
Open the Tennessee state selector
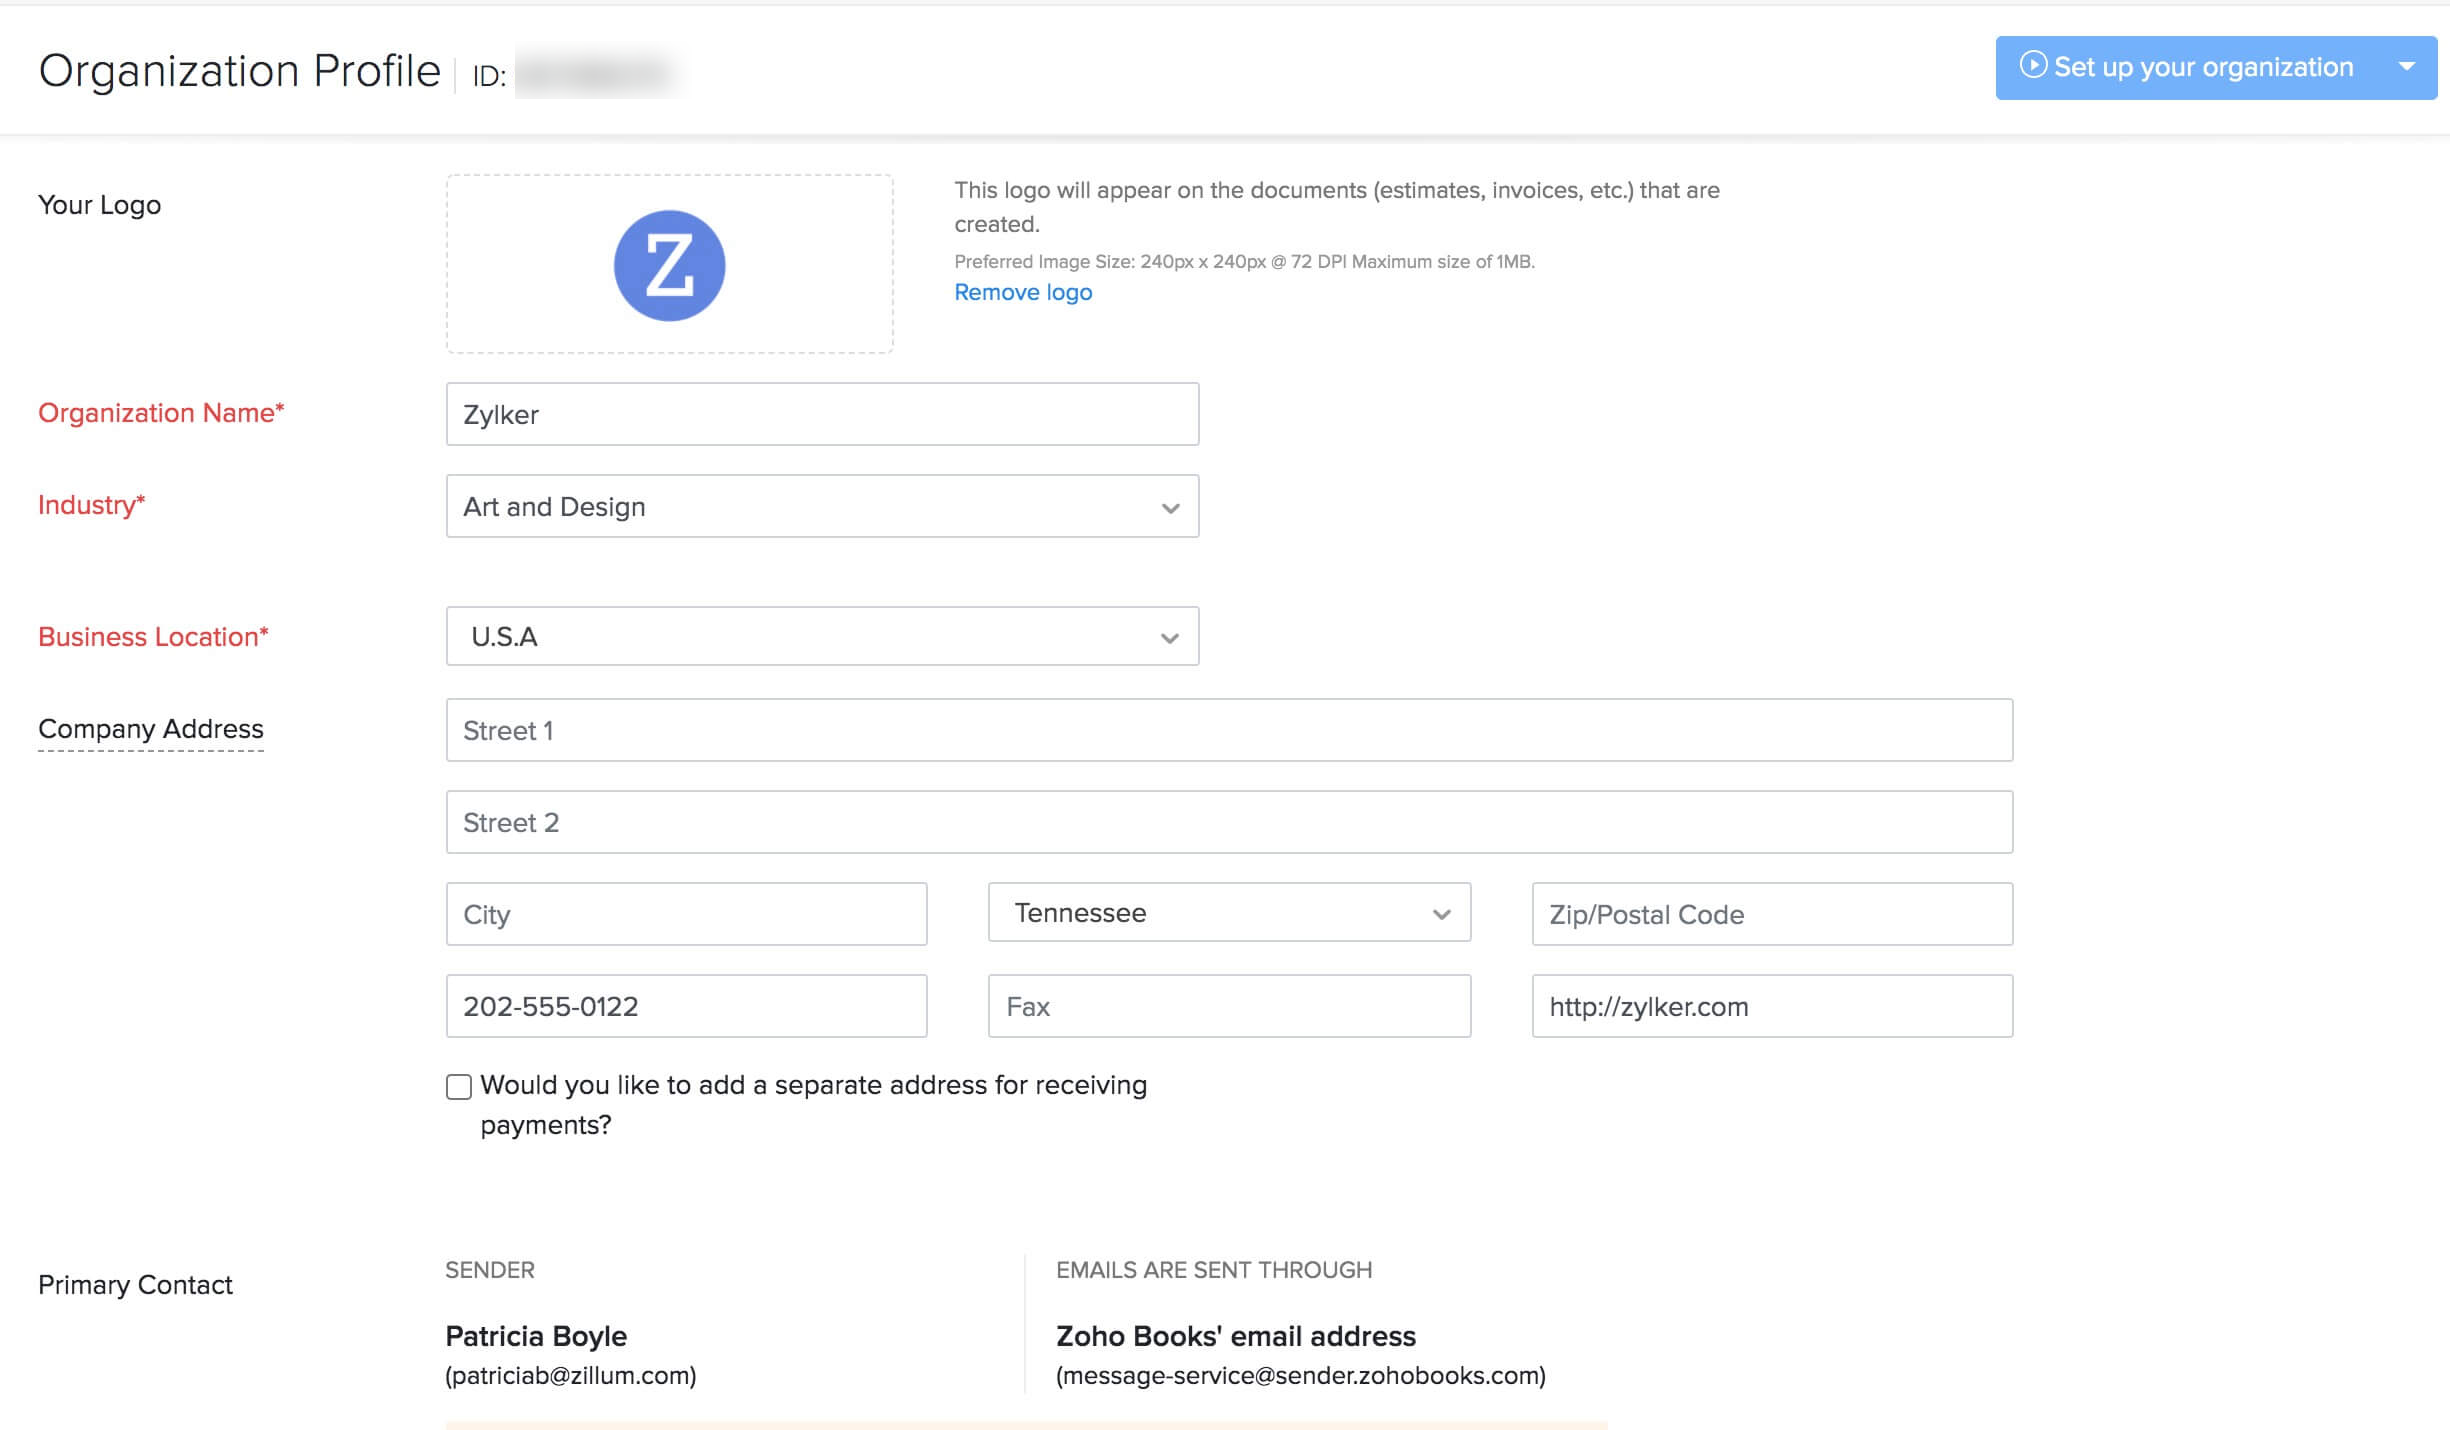(1441, 913)
